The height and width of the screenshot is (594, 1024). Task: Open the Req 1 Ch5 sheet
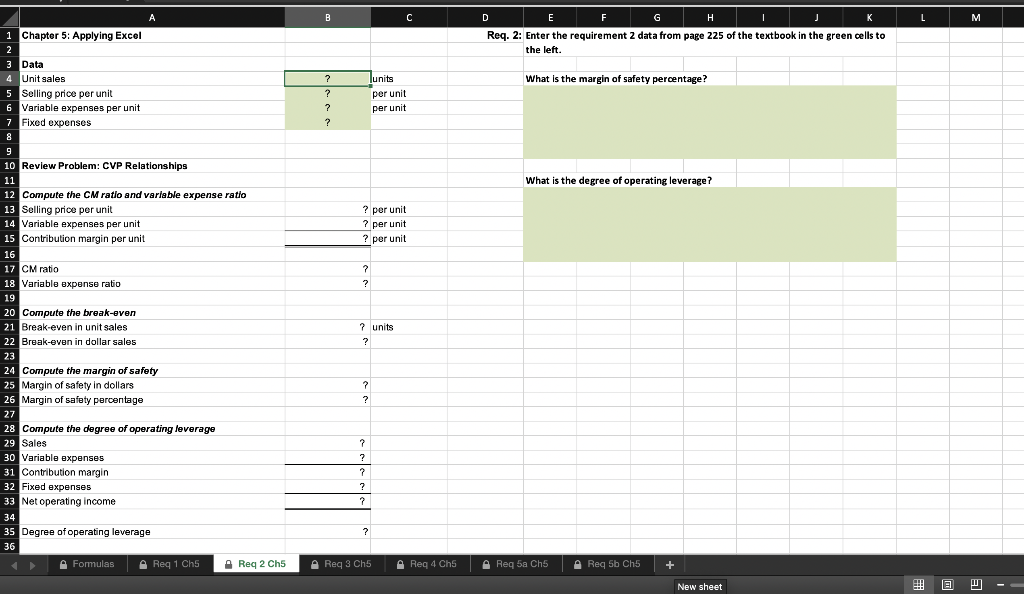click(x=177, y=563)
